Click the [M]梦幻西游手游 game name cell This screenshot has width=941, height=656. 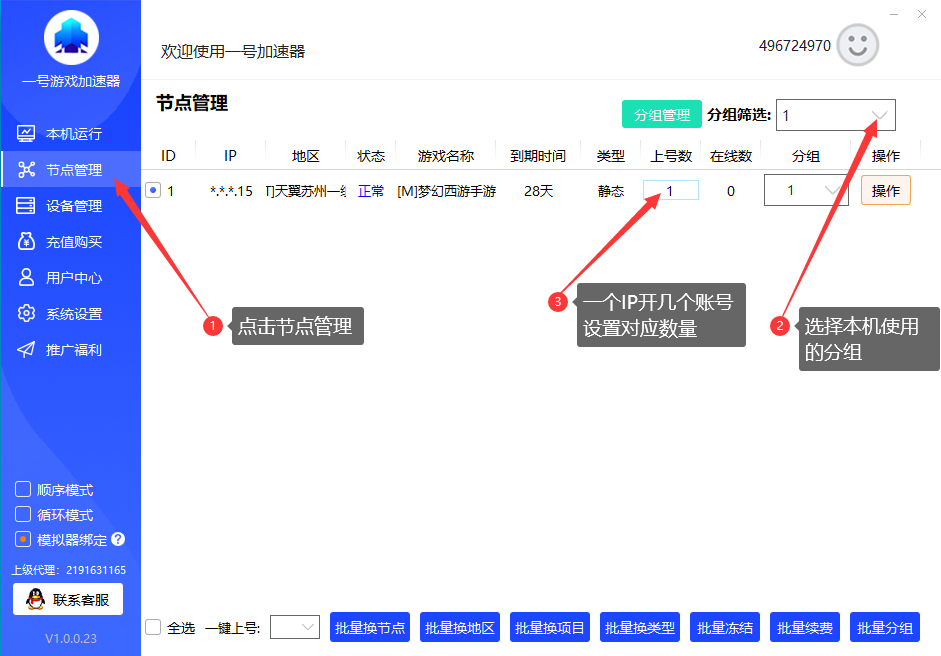click(x=446, y=191)
